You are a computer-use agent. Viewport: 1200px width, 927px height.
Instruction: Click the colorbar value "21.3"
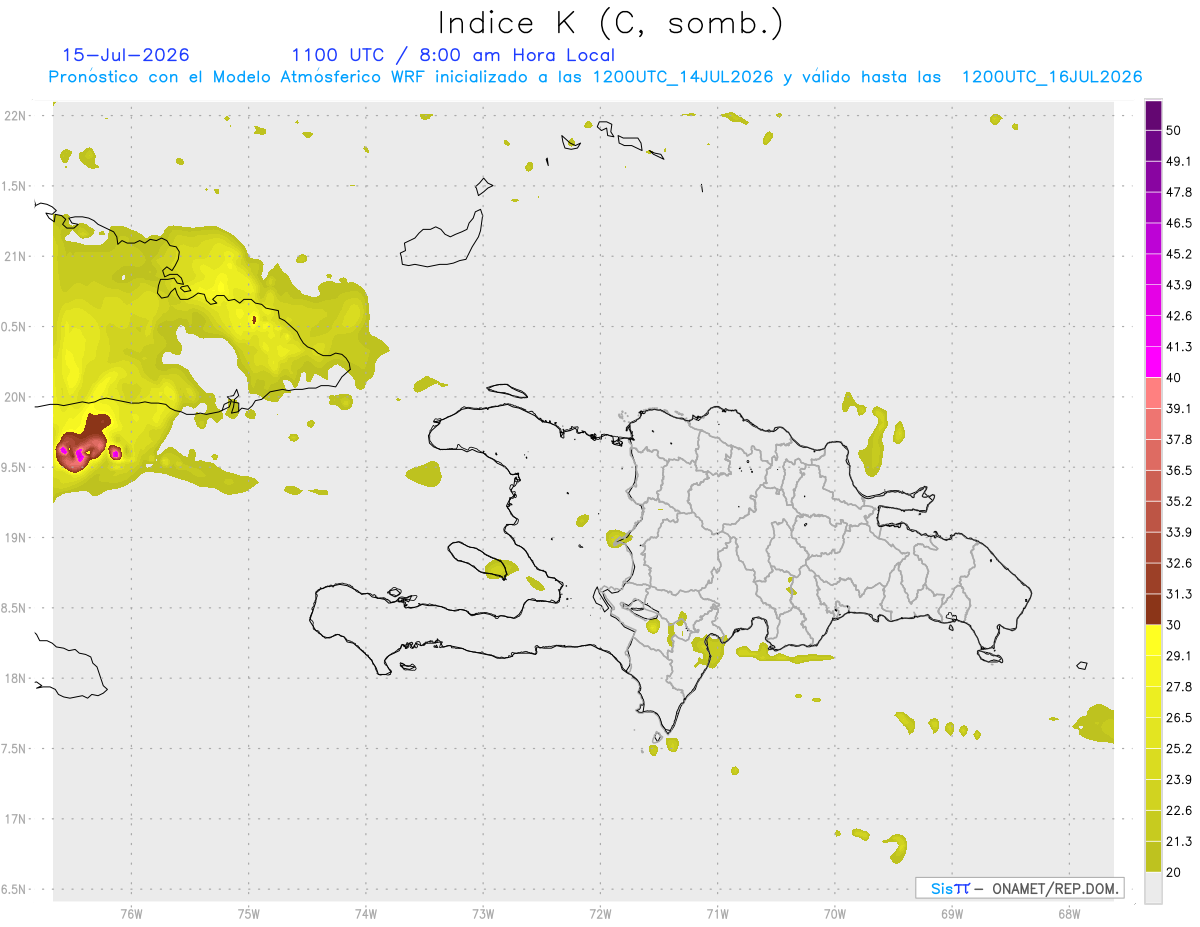[x=1179, y=841]
